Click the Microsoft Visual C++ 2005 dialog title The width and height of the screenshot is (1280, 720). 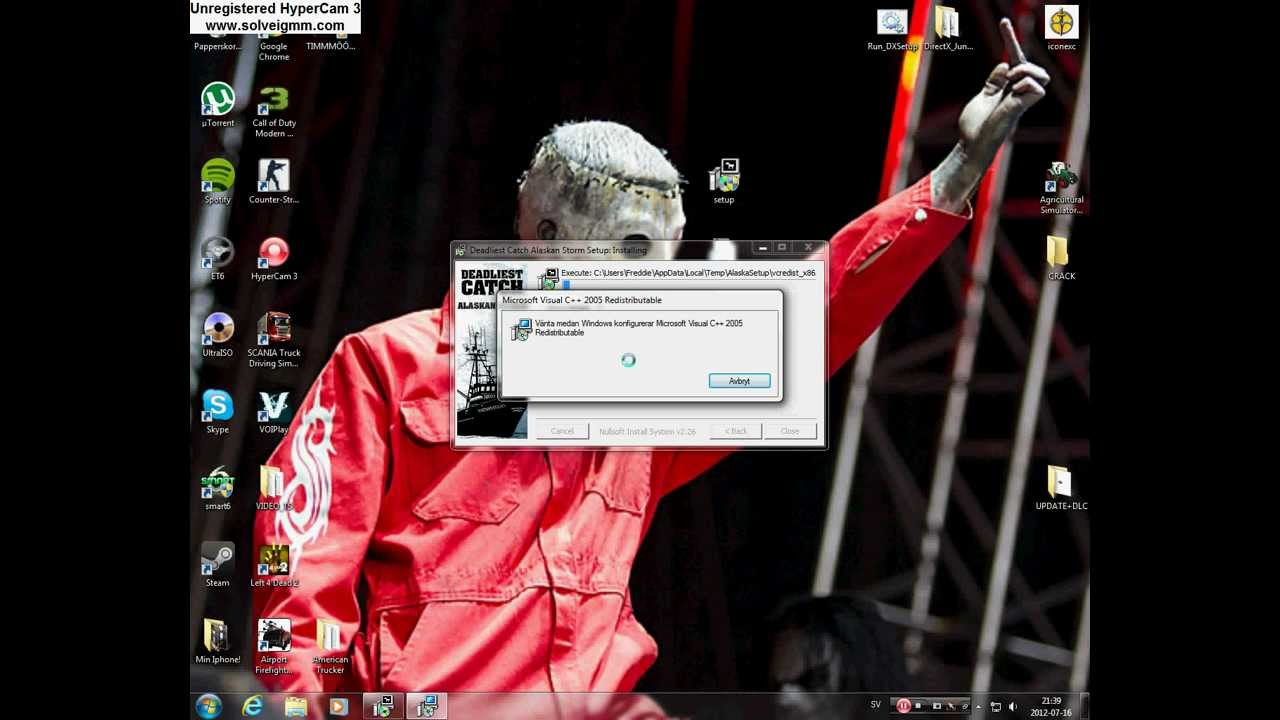582,300
